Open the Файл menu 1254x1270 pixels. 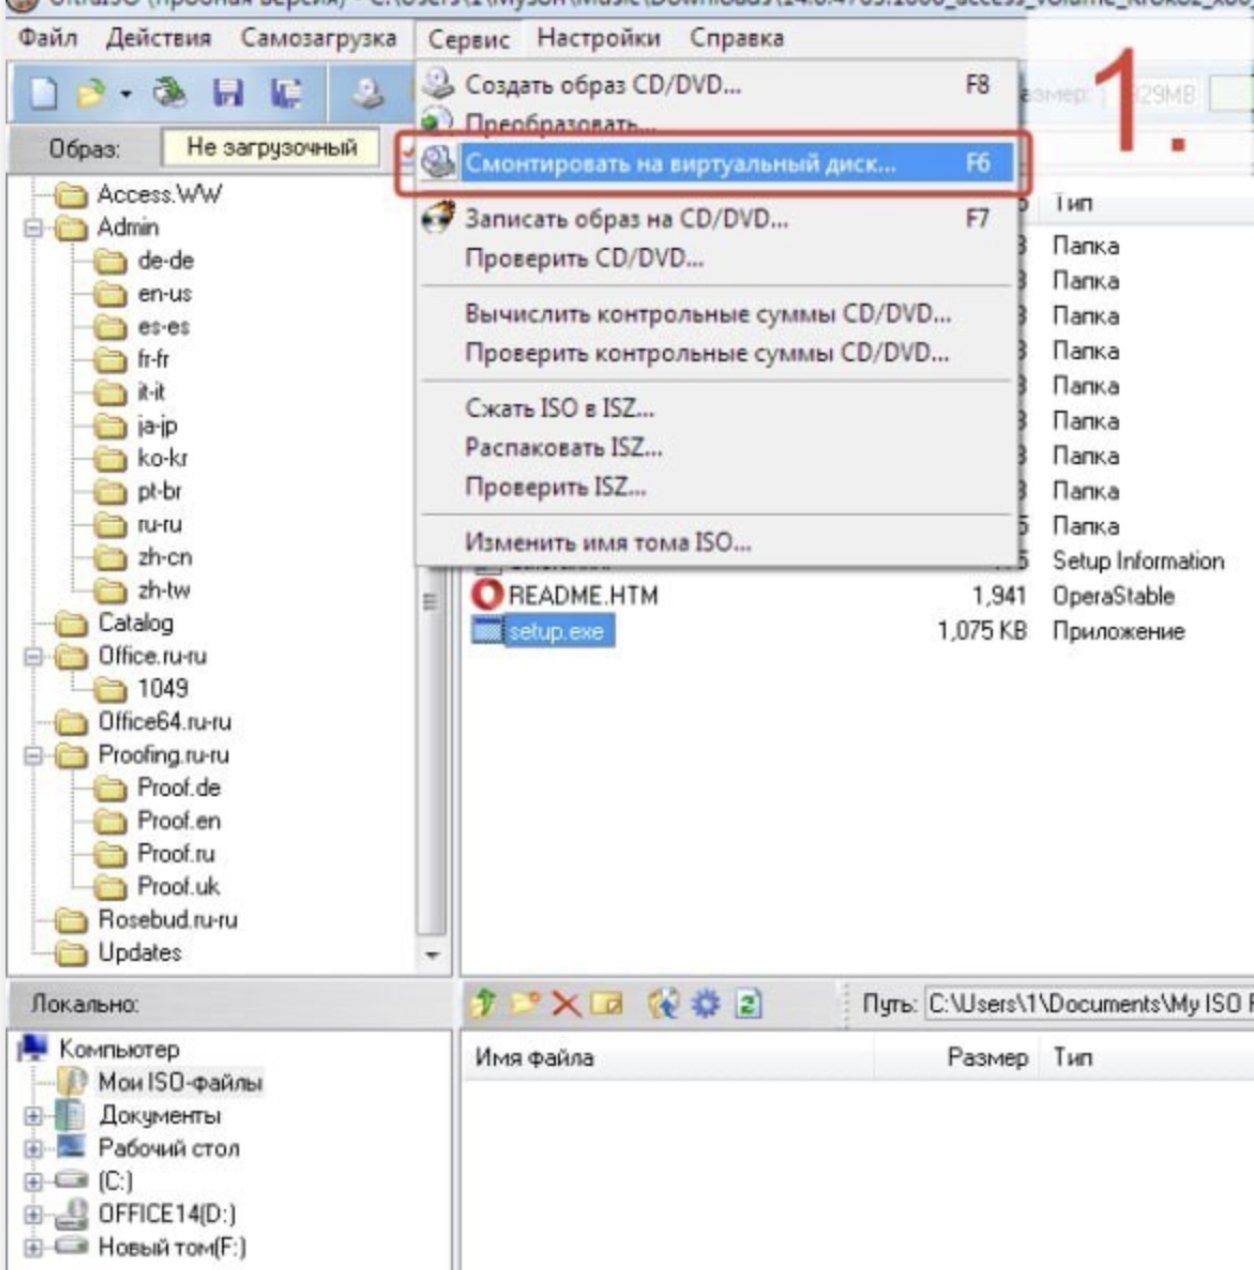[x=48, y=38]
